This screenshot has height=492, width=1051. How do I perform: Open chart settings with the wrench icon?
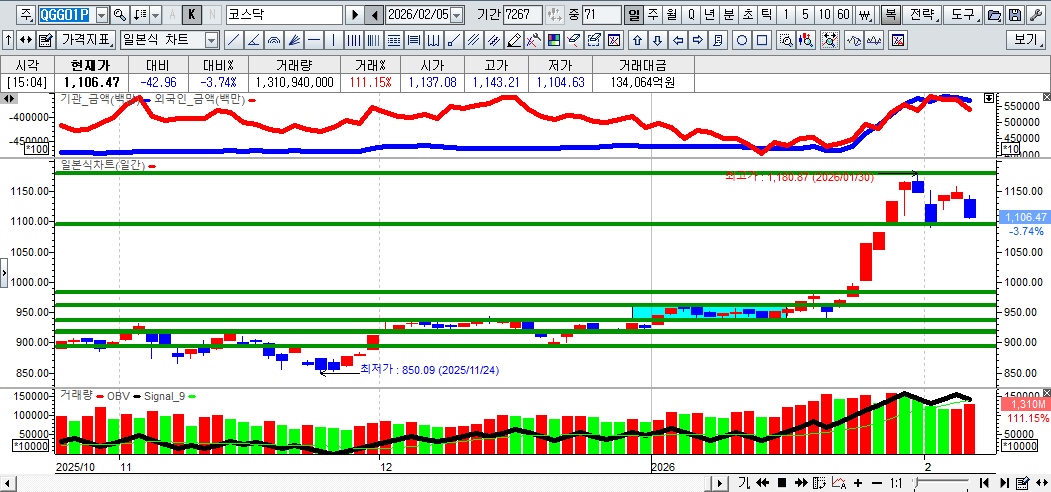(1034, 15)
